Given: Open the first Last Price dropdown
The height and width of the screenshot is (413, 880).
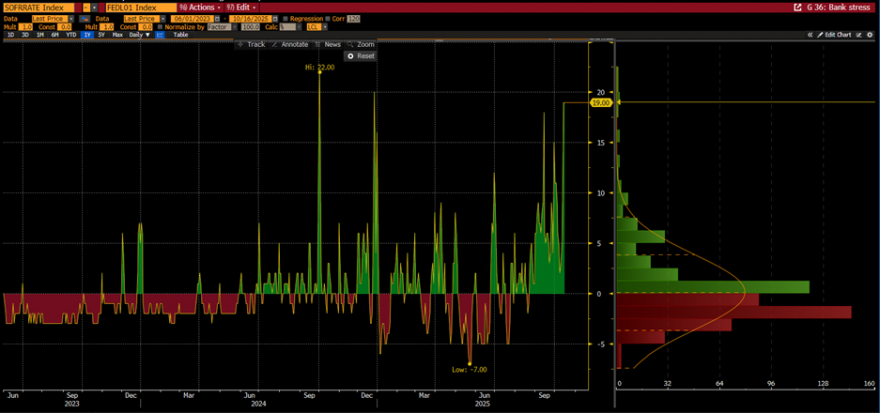Looking at the screenshot, I should 48,18.
